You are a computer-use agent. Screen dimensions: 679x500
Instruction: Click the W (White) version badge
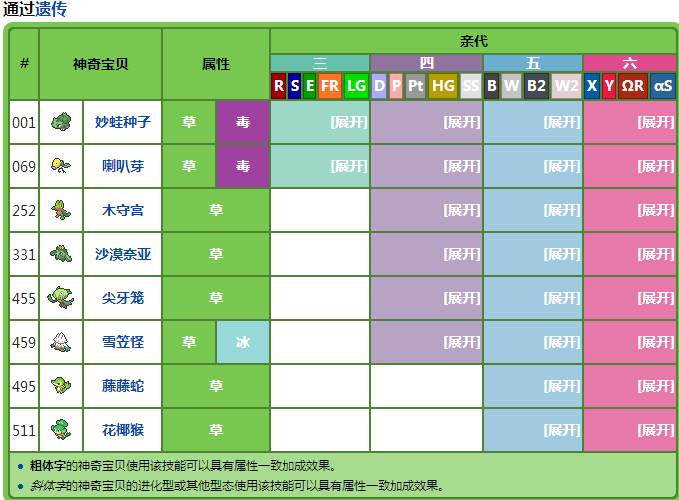[511, 86]
